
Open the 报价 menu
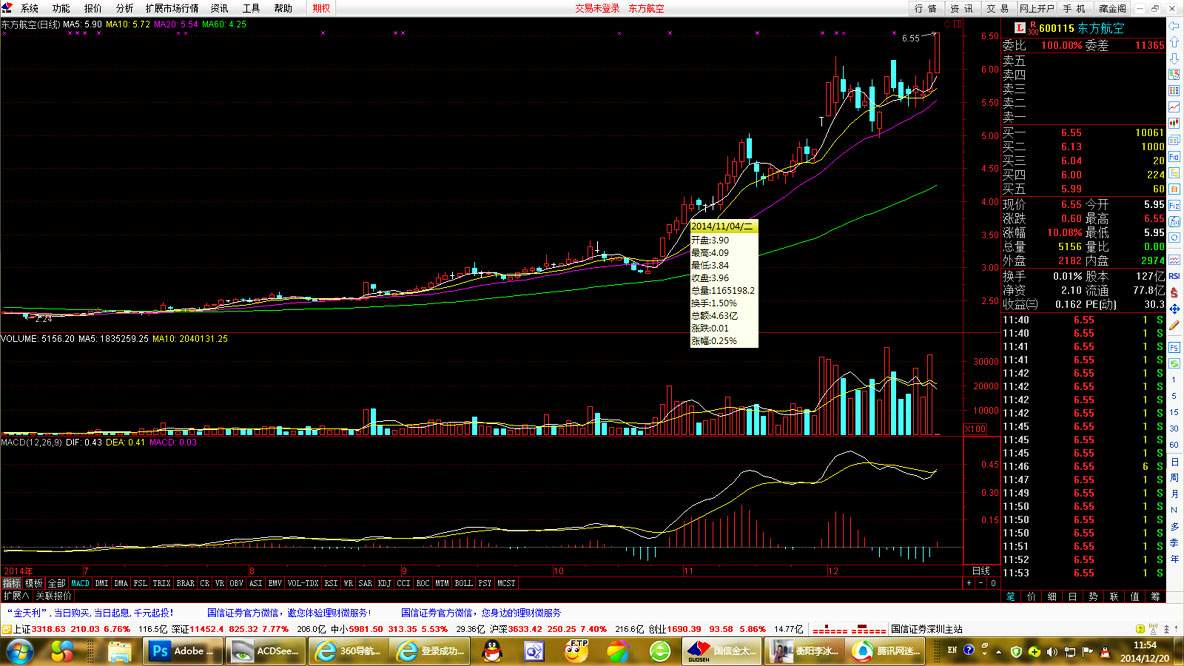coord(92,8)
